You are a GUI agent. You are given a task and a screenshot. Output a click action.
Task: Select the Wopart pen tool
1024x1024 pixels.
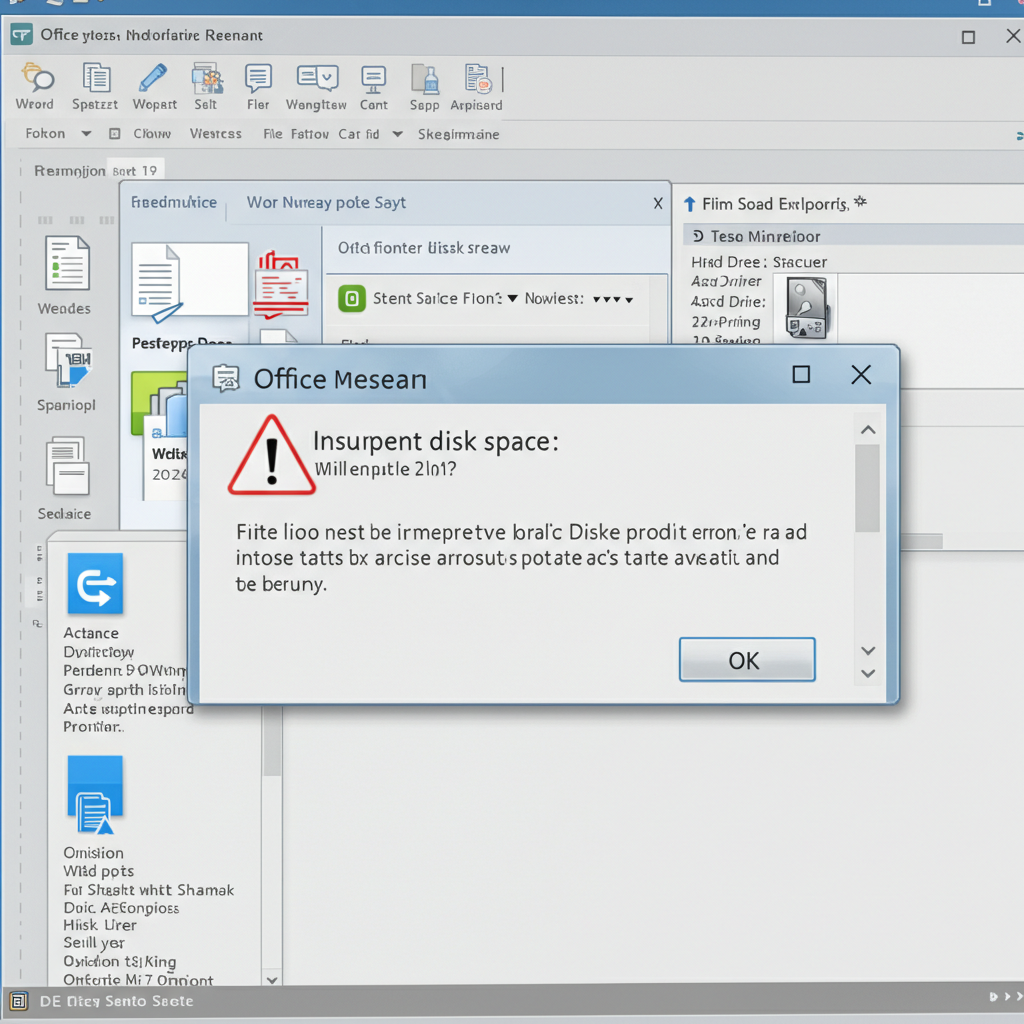(x=152, y=78)
